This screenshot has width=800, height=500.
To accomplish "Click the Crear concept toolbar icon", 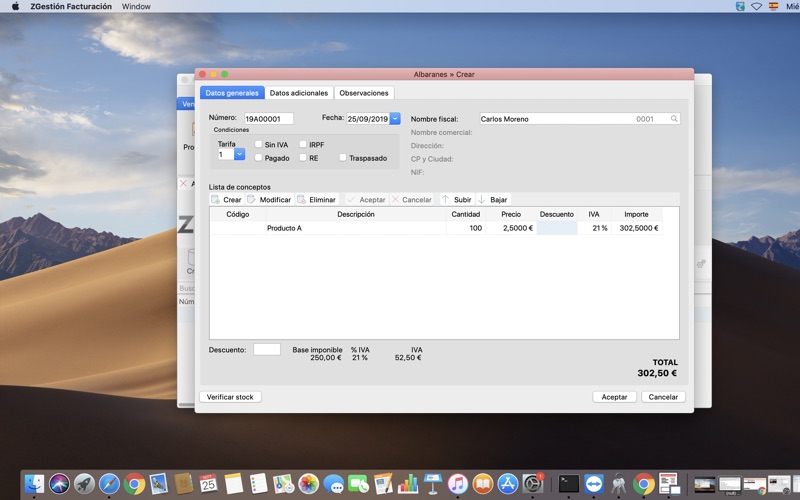I will (x=216, y=199).
